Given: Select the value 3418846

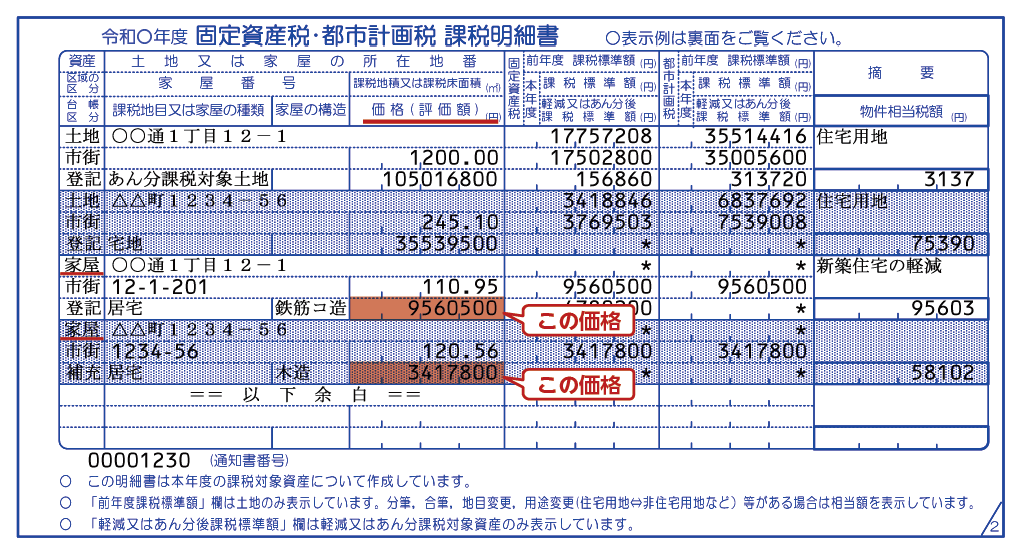Looking at the screenshot, I should (x=607, y=200).
